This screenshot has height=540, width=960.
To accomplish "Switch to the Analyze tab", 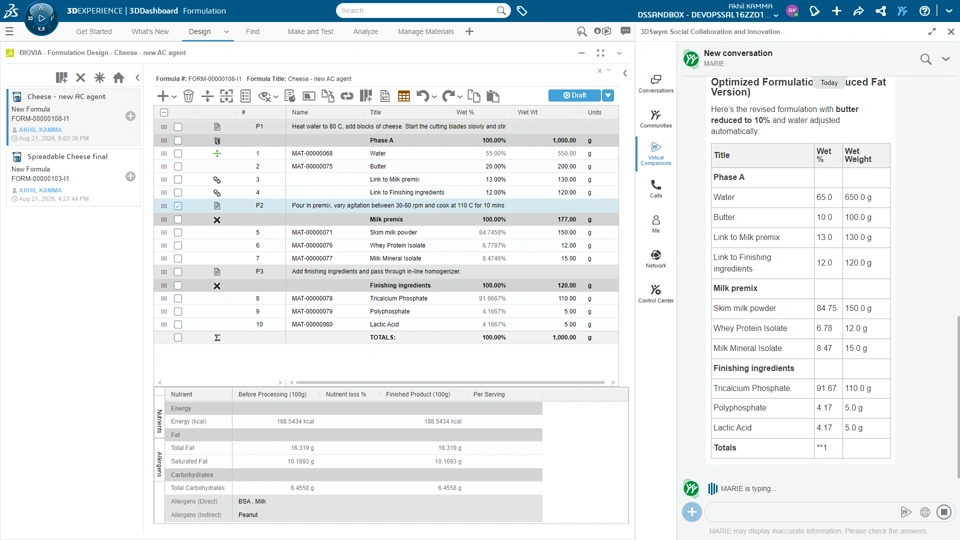I will point(366,31).
